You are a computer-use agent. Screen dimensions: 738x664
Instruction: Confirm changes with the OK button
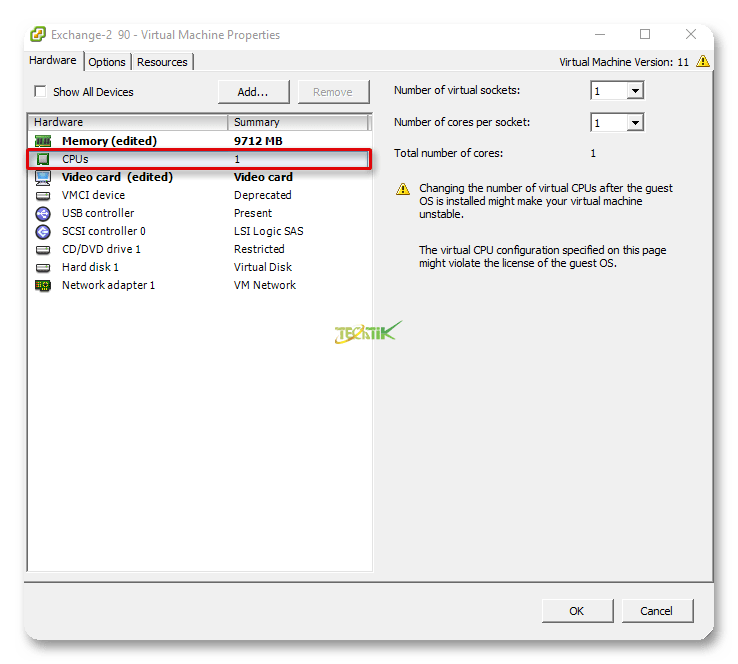(x=577, y=611)
